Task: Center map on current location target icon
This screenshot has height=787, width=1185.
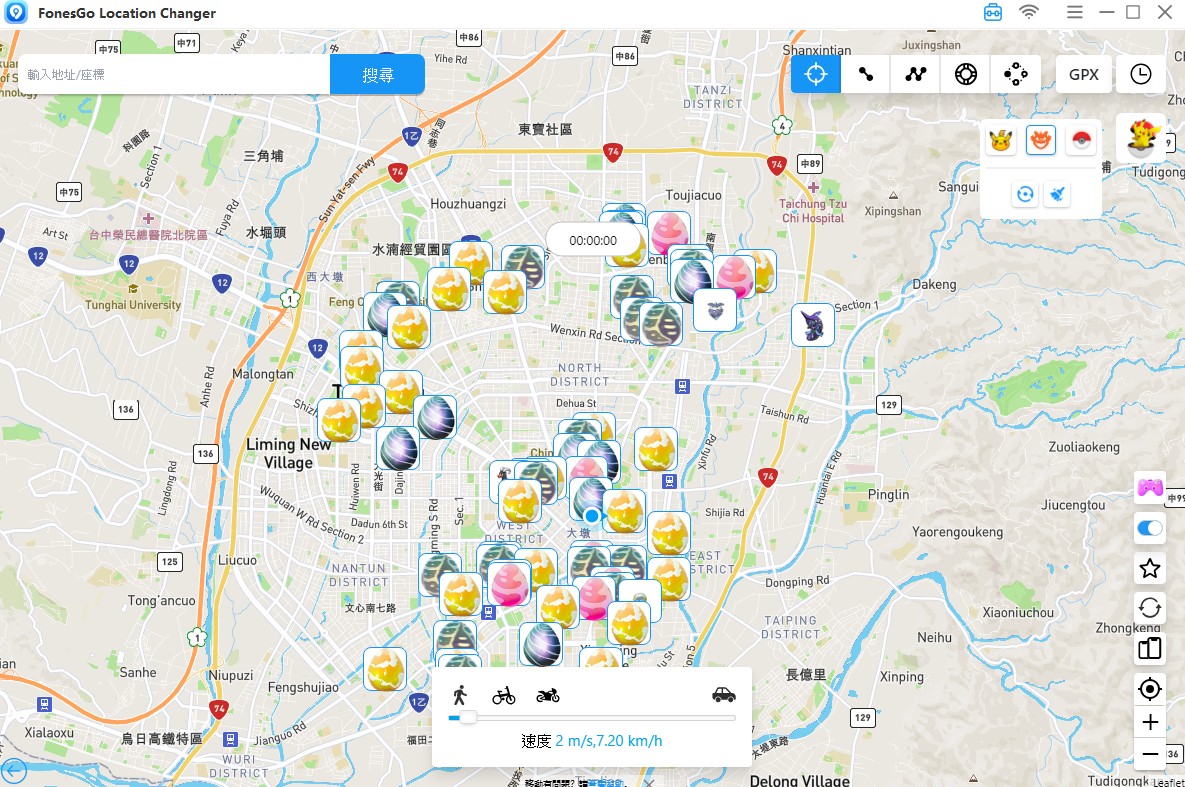Action: 1149,689
